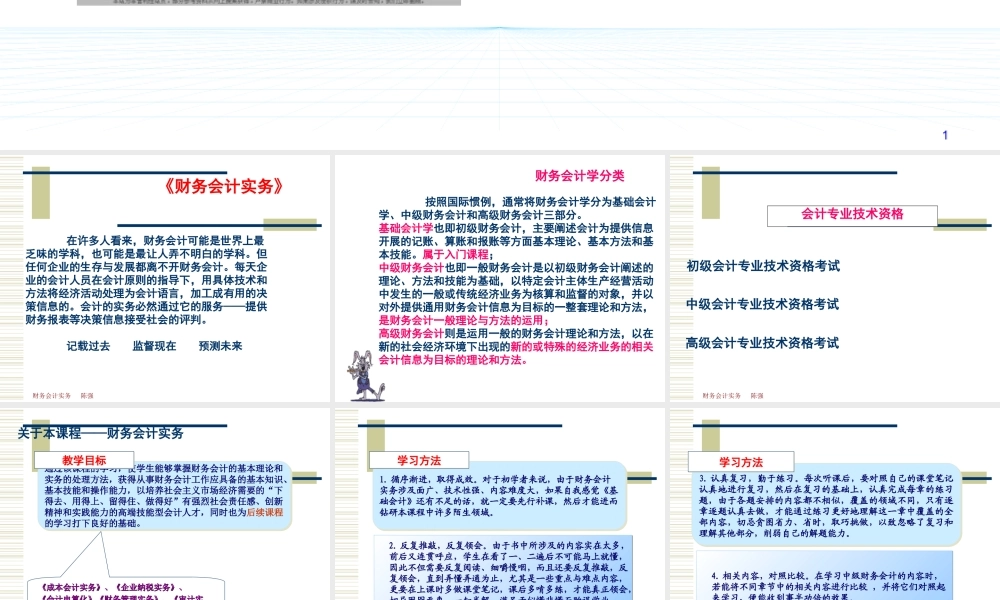The height and width of the screenshot is (600, 1000).
Task: Click the 中级会计专业技术资格考试 entry
Action: point(763,303)
